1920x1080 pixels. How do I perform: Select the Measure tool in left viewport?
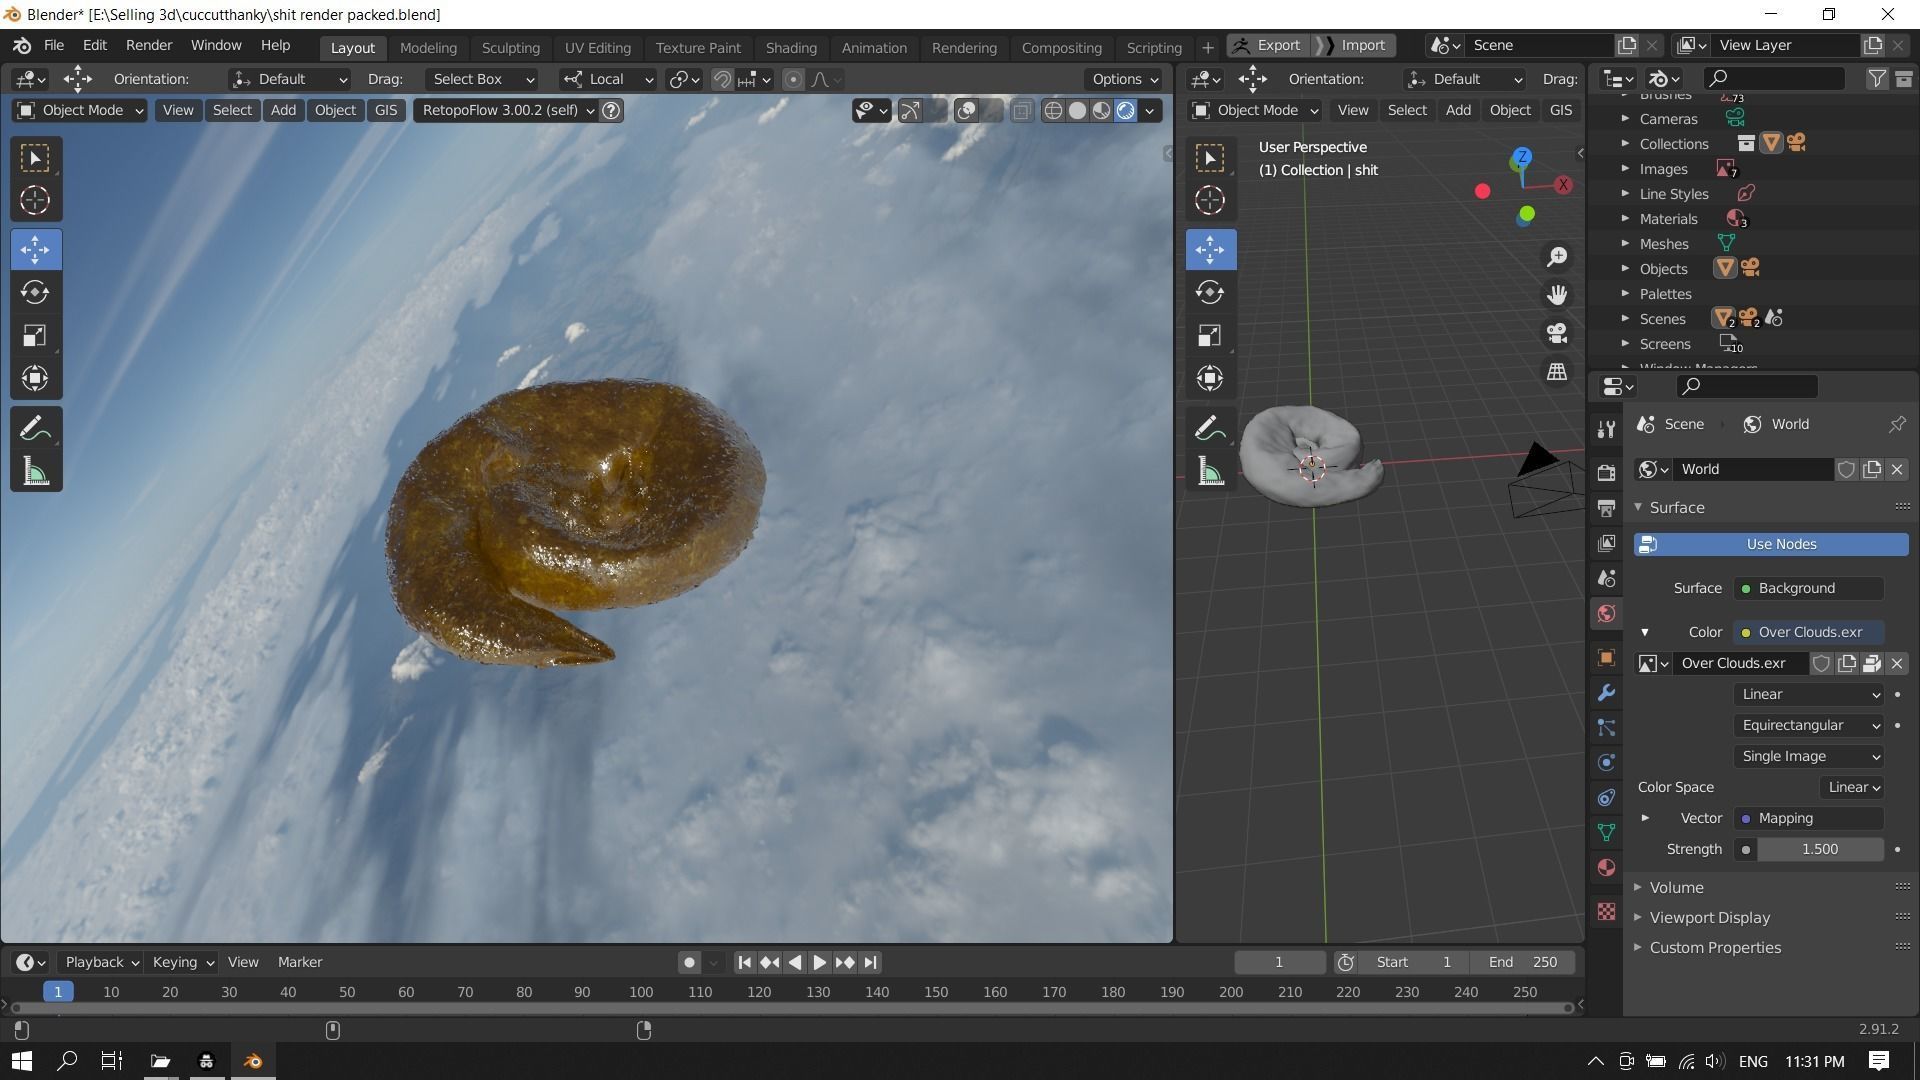click(x=35, y=472)
